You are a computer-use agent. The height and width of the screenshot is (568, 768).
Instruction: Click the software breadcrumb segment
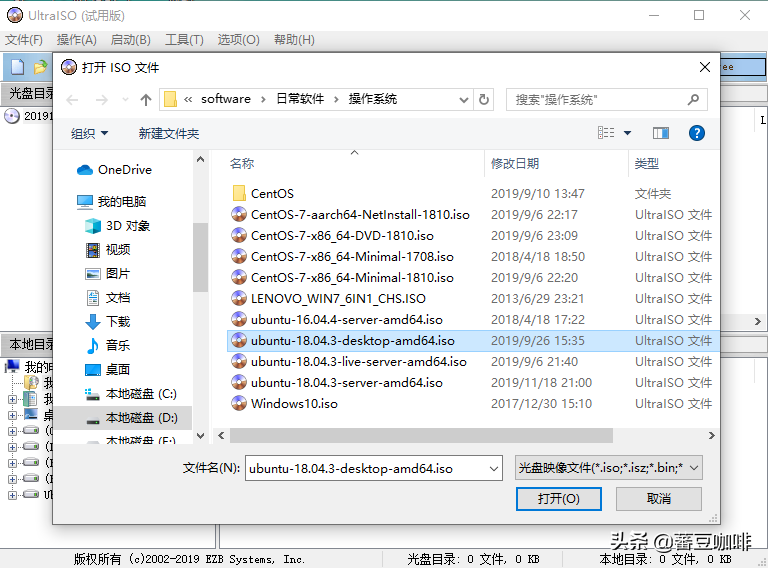point(226,99)
